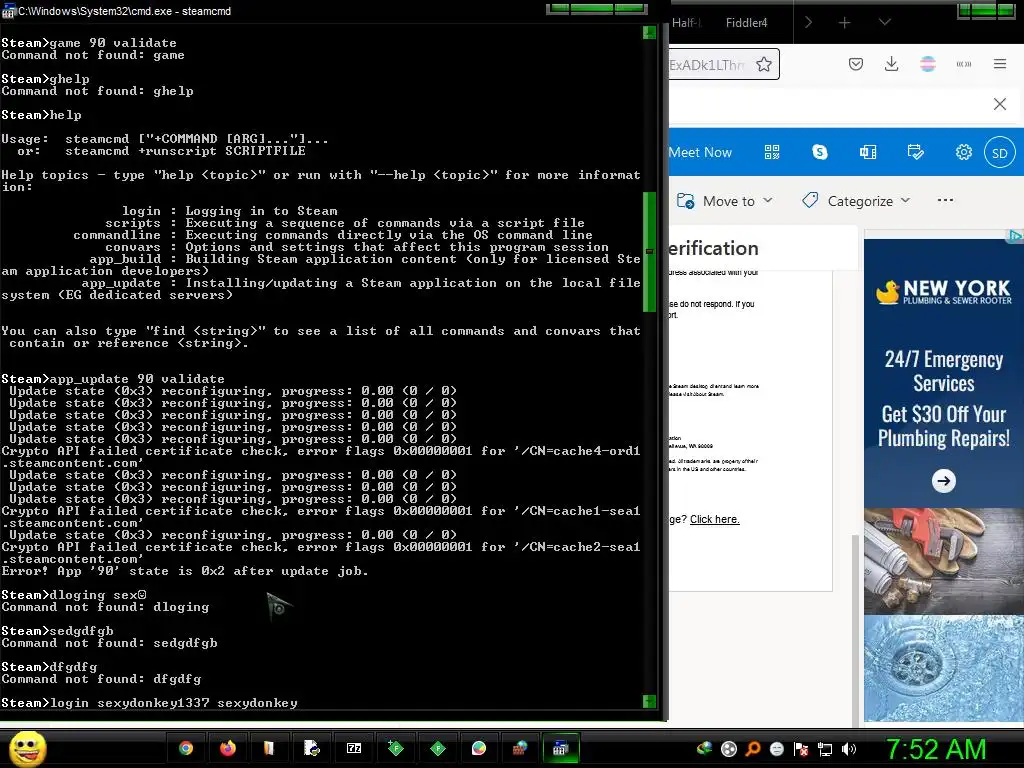Dismiss the notification bar with X
This screenshot has height=768, width=1024.
pyautogui.click(x=1000, y=104)
